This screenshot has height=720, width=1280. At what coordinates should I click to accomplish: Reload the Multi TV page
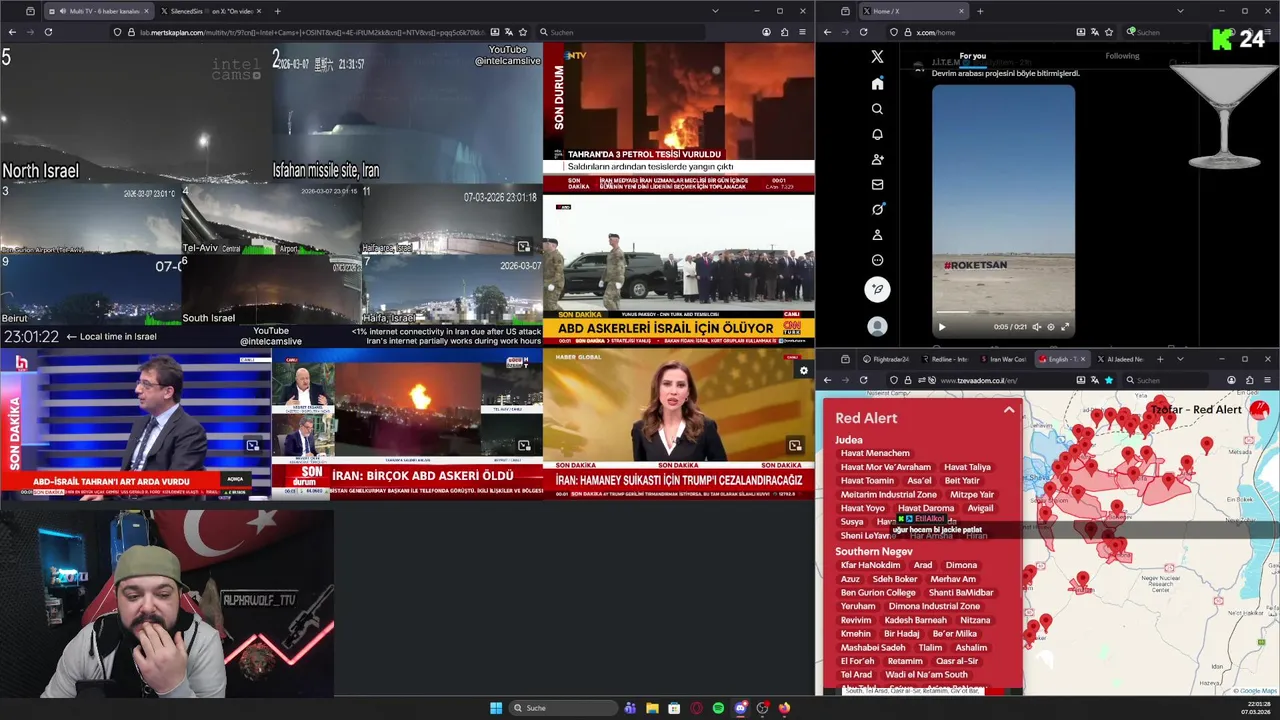48,32
